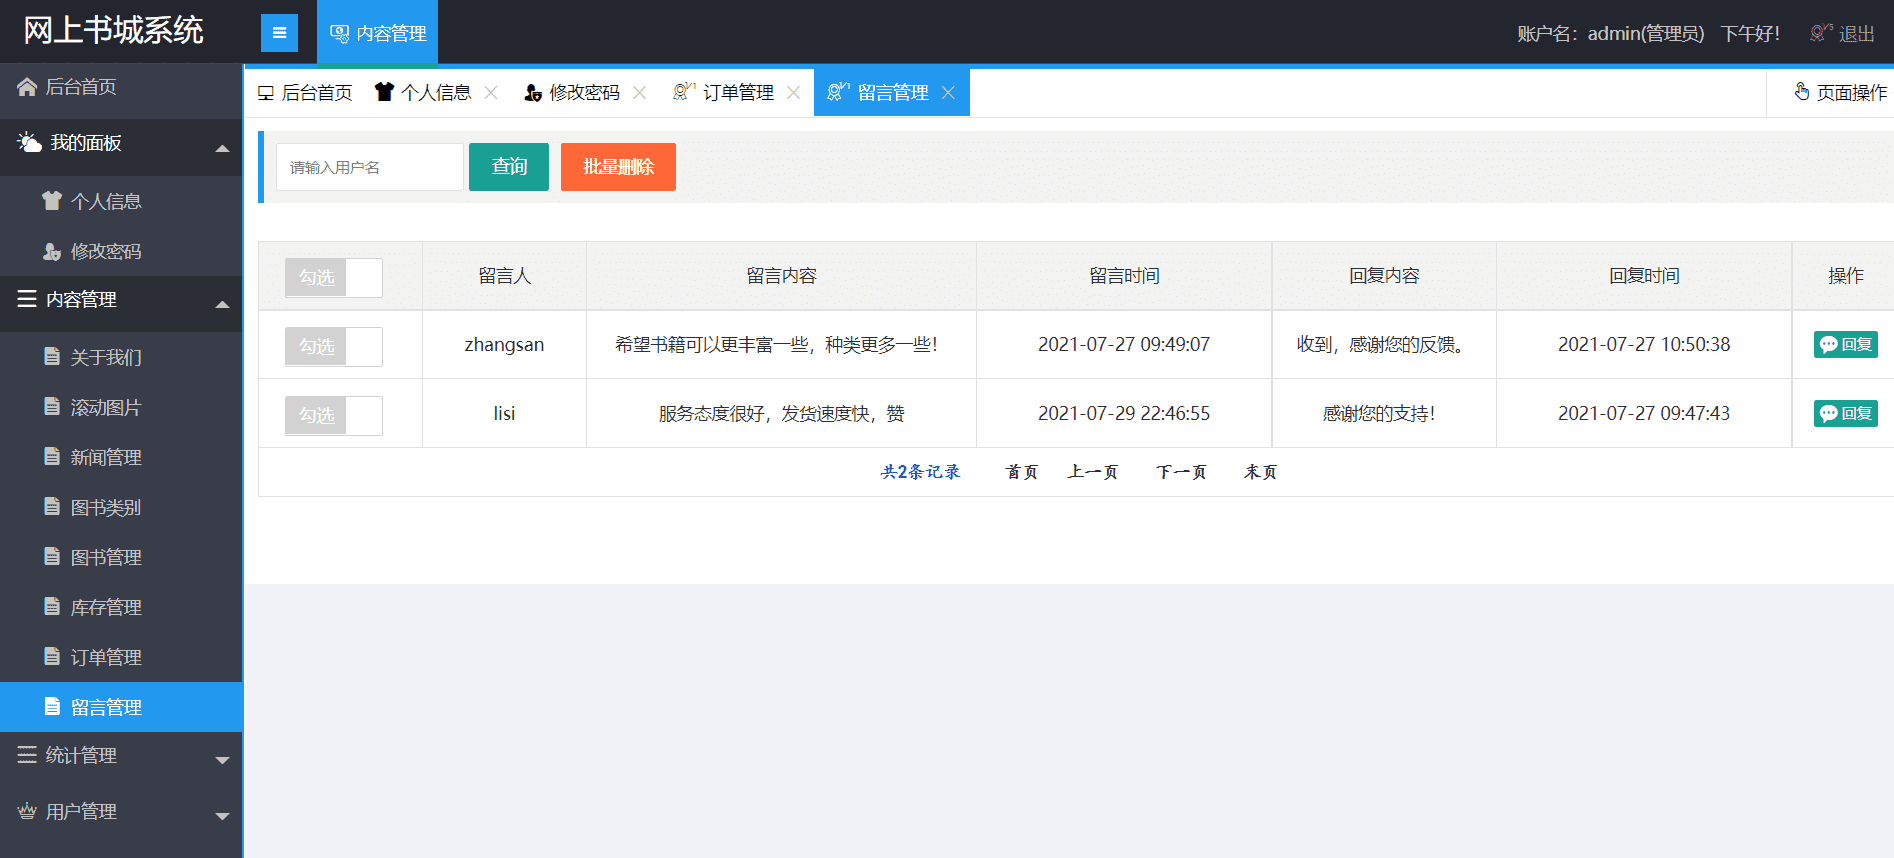
Task: Click the list icon beside 统计管理
Action: click(x=27, y=755)
